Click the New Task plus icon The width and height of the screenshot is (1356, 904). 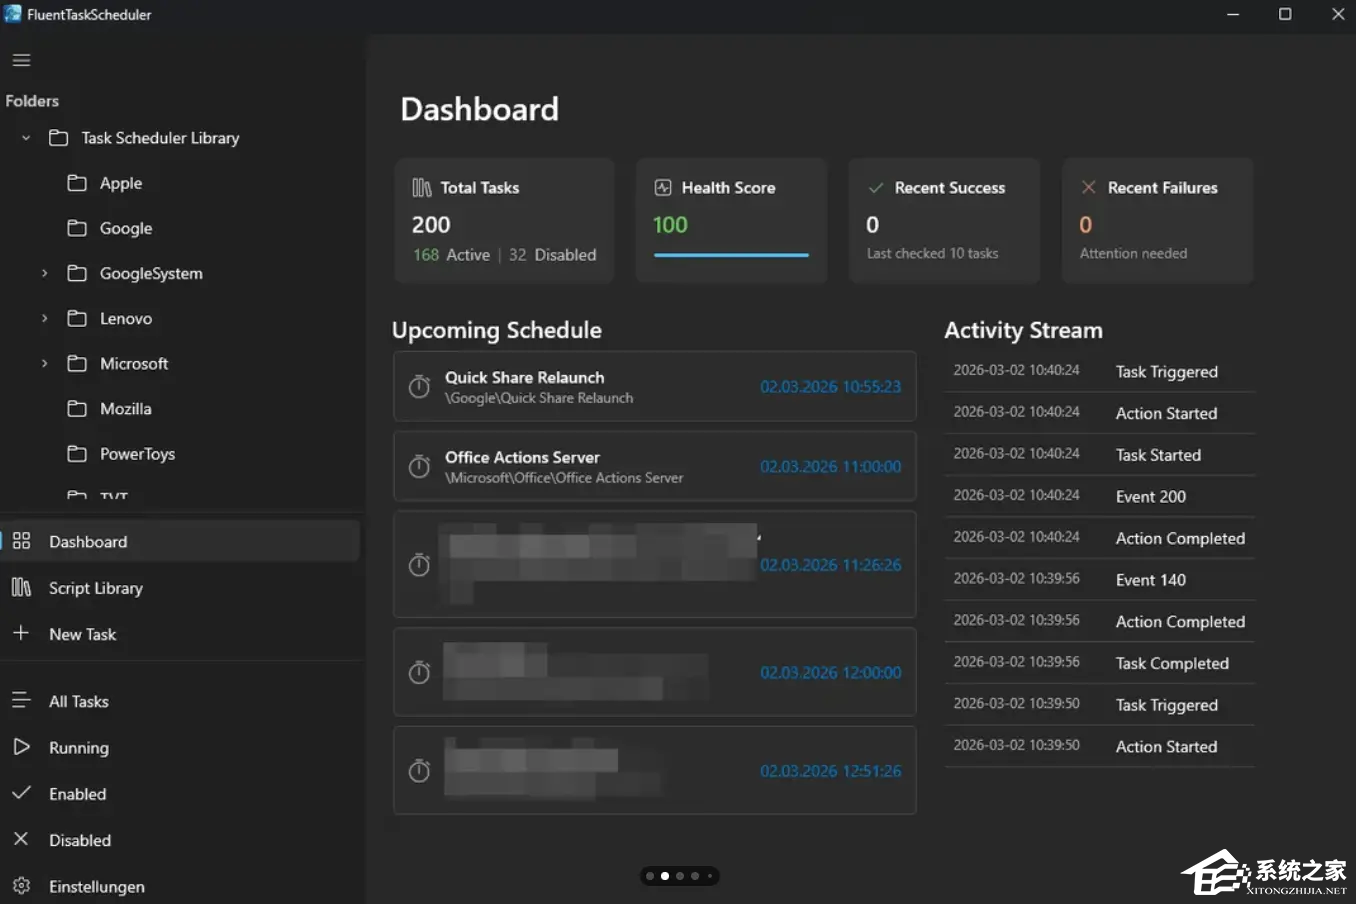pyautogui.click(x=21, y=633)
